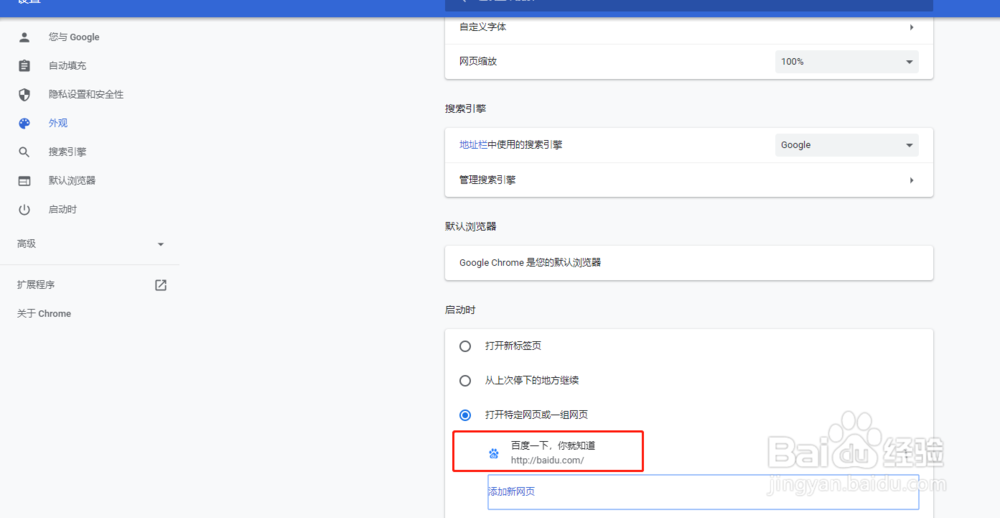Click the browser window icon for 默认浏览器
1000x518 pixels.
pyautogui.click(x=24, y=181)
